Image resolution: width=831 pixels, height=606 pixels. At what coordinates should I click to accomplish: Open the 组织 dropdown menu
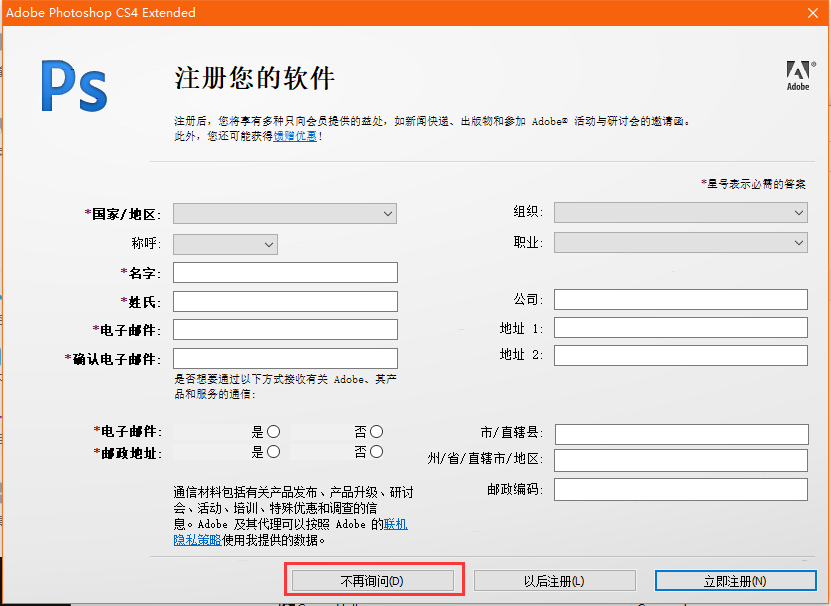coord(680,212)
